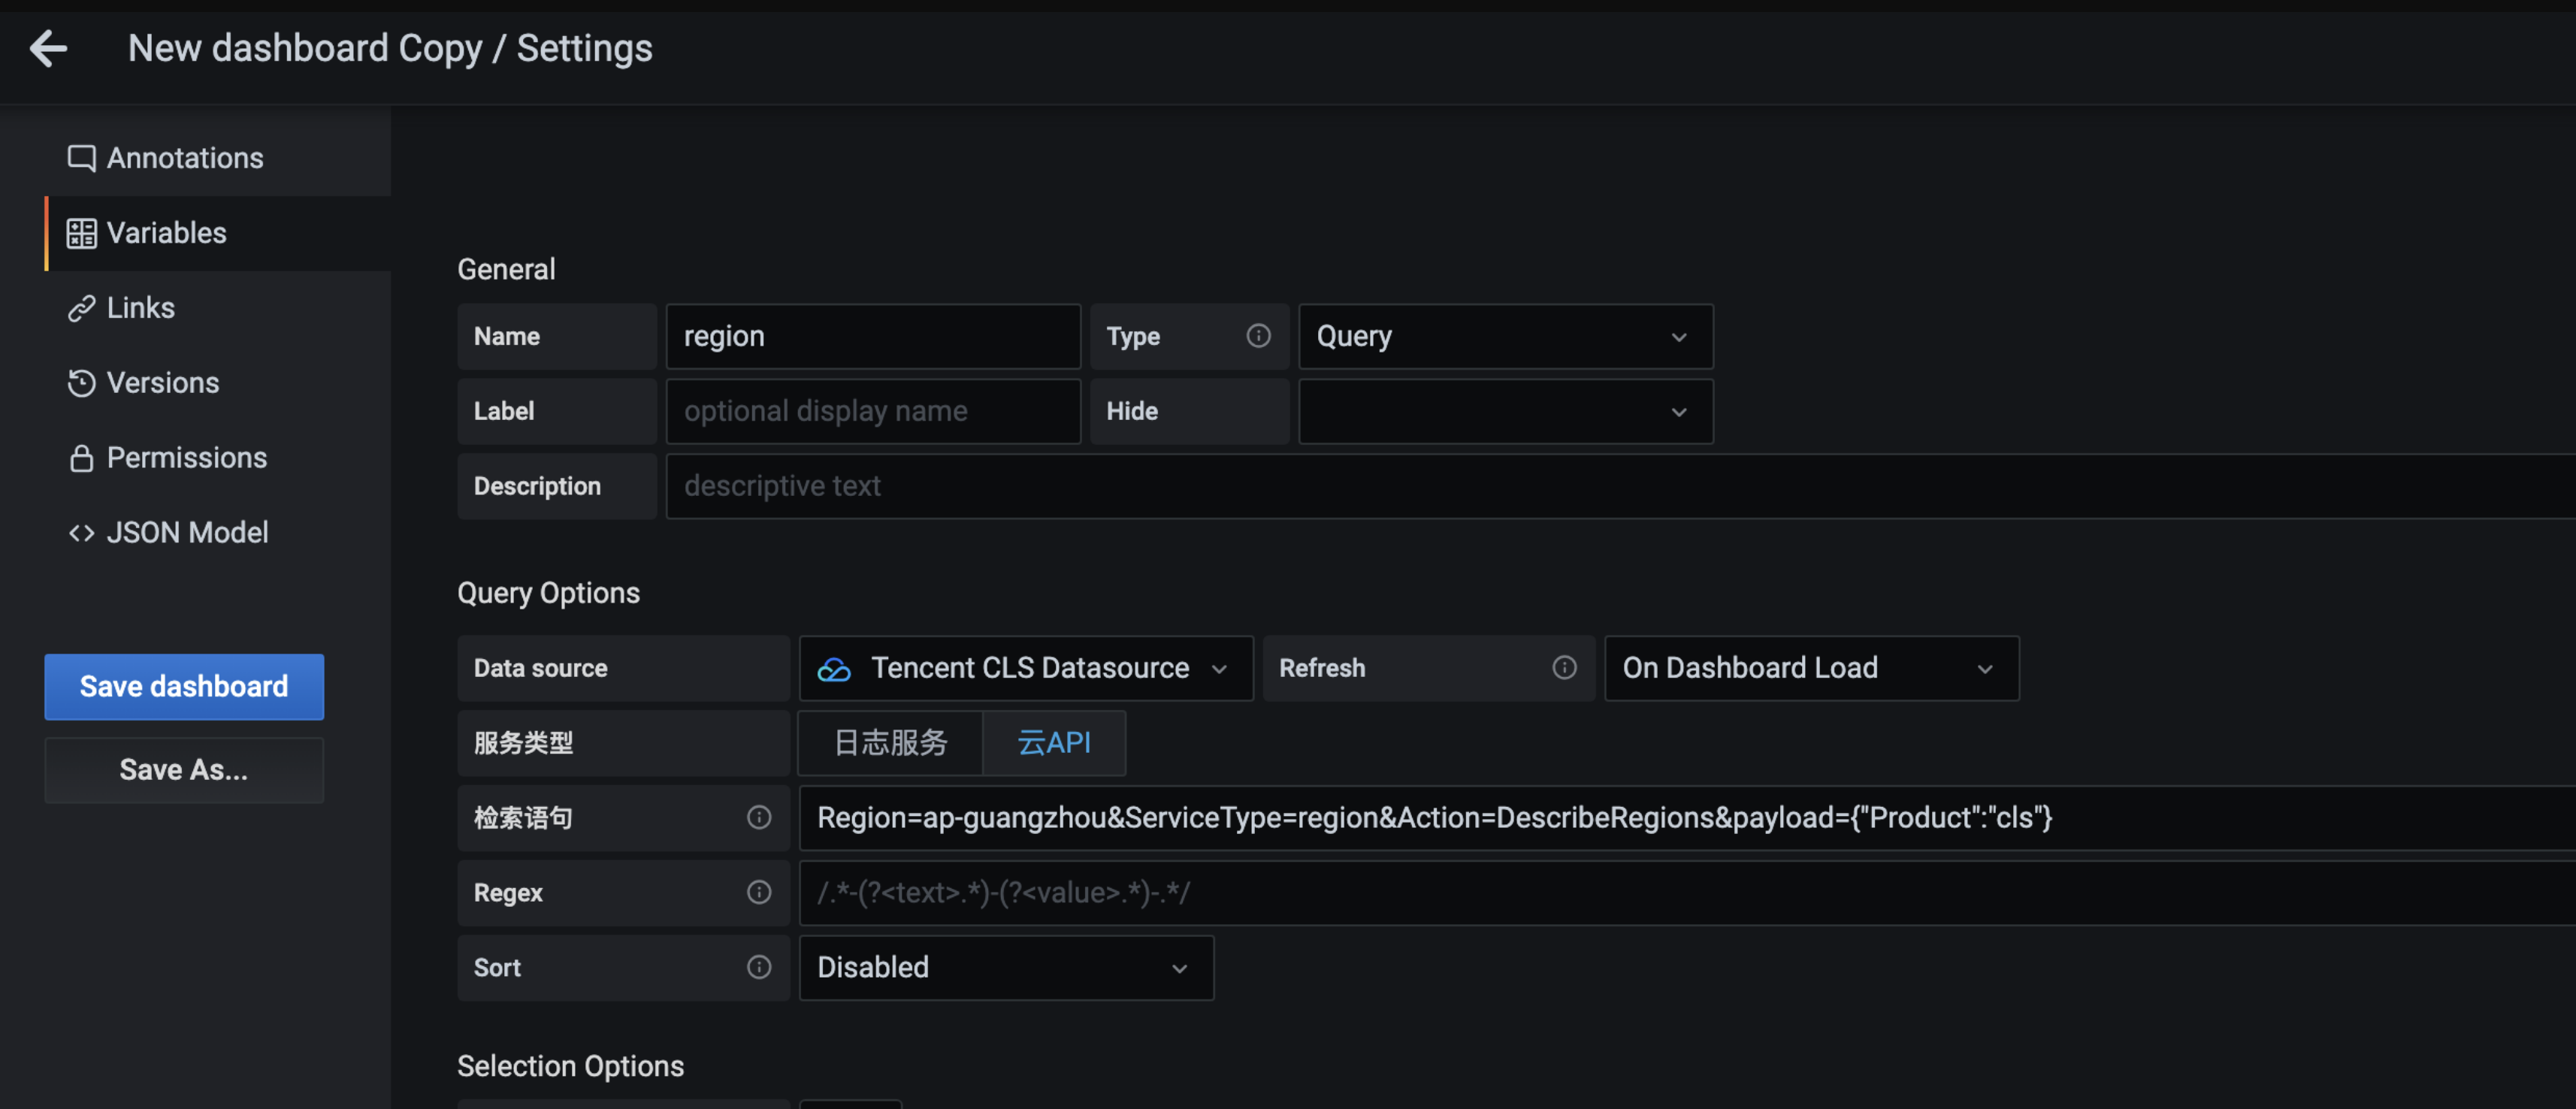The height and width of the screenshot is (1109, 2576).
Task: Click the Tencent CLS cloud datasource icon
Action: tap(834, 669)
